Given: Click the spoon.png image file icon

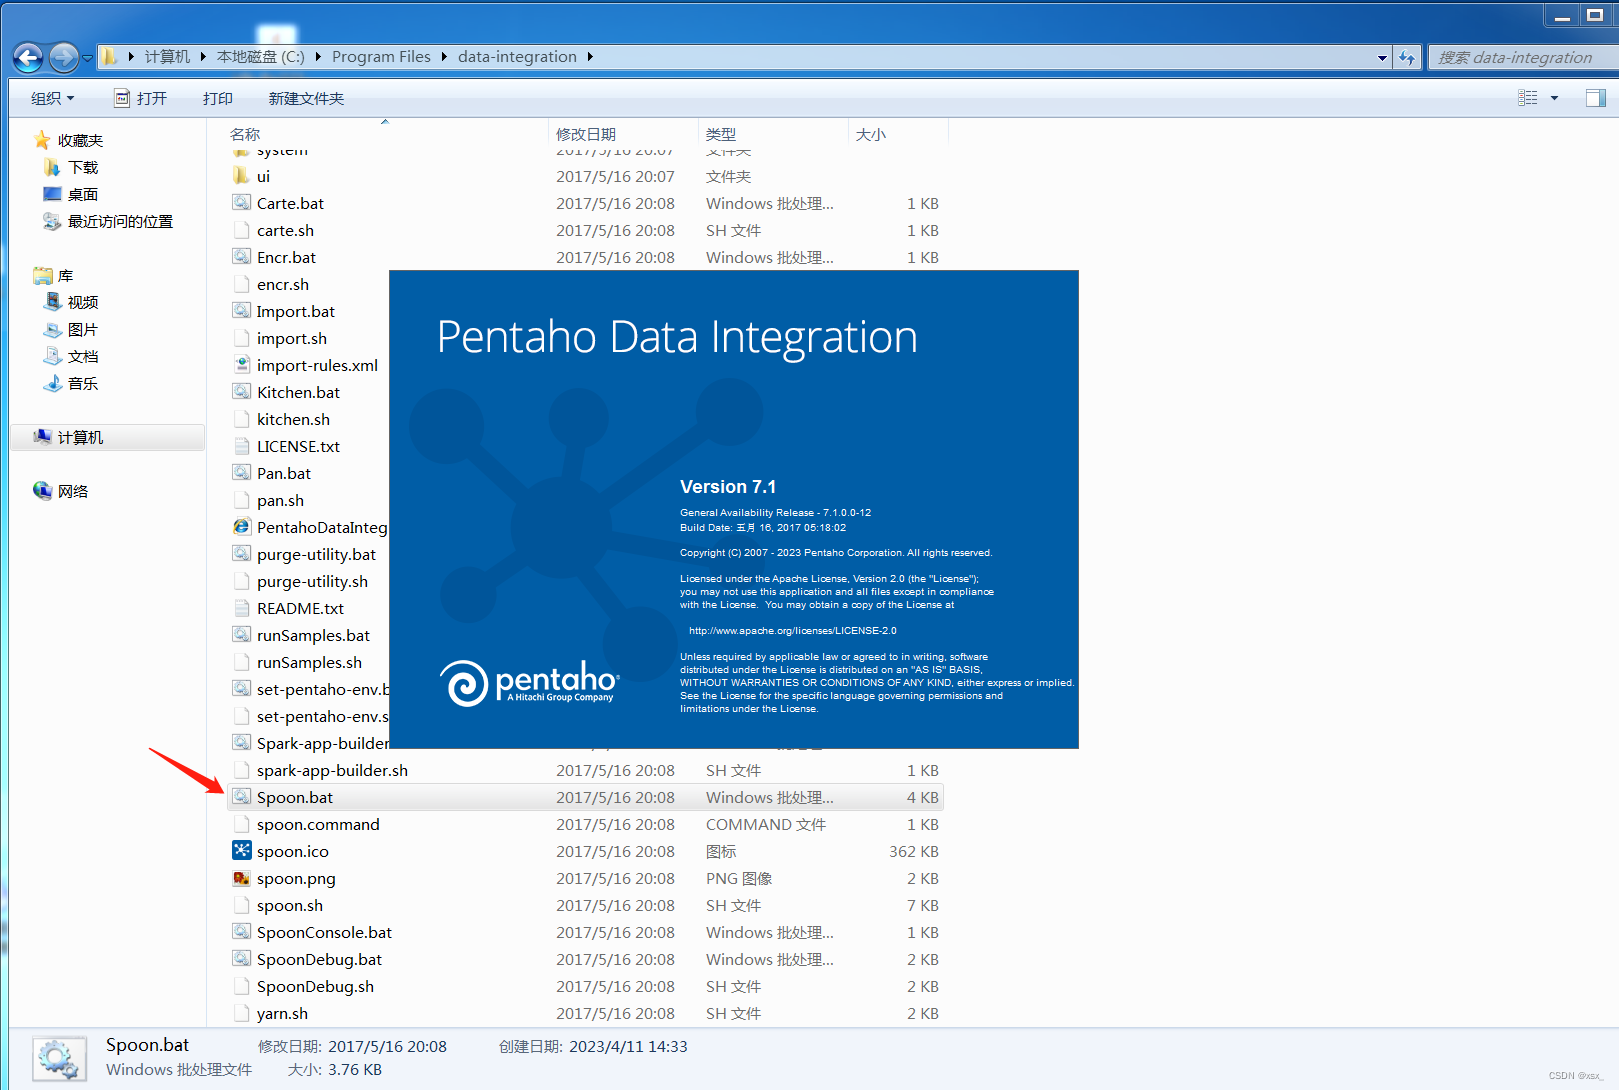Looking at the screenshot, I should (242, 878).
